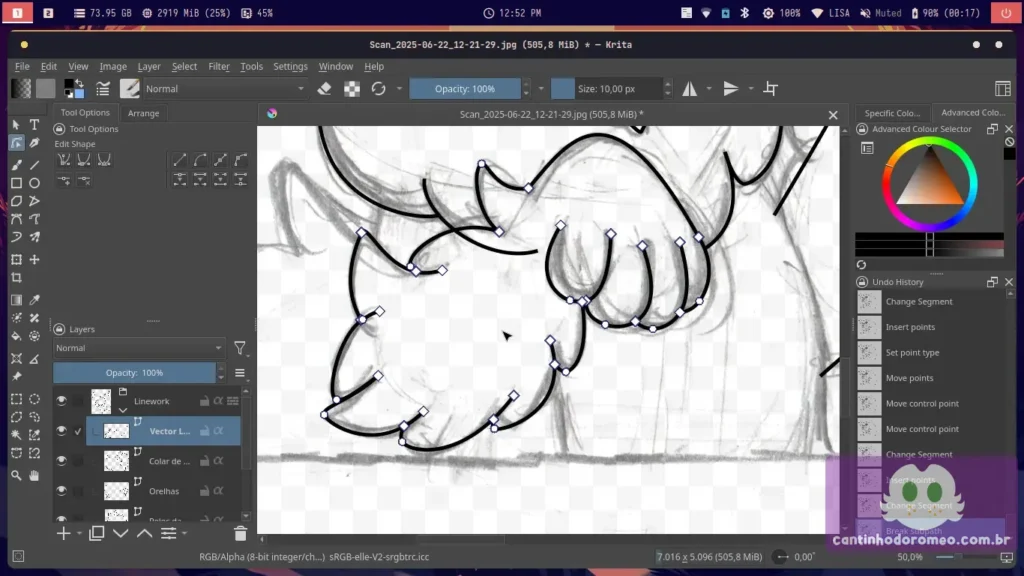This screenshot has height=576, width=1024.
Task: Add a new layer with the plus button
Action: pos(63,534)
